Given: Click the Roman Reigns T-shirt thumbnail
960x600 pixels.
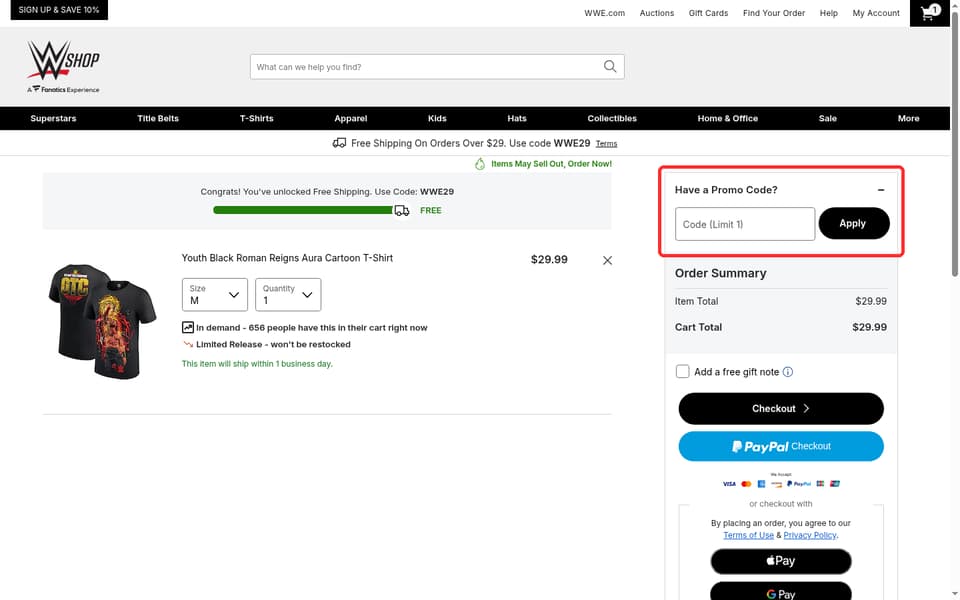Looking at the screenshot, I should (x=102, y=321).
